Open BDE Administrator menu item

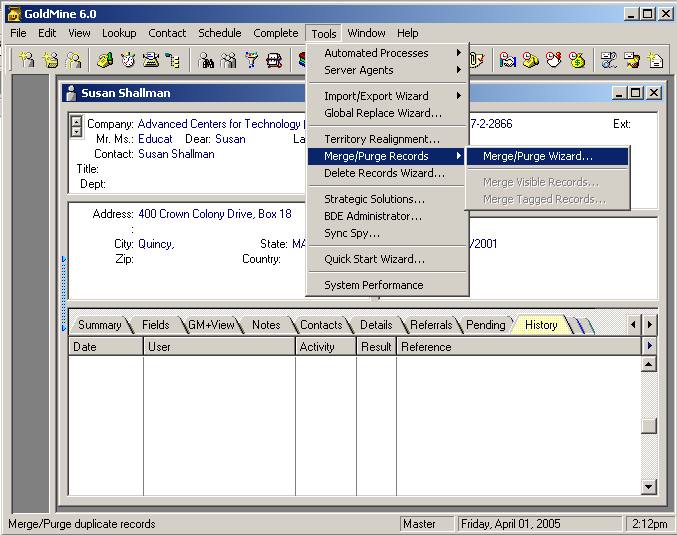coord(388,216)
